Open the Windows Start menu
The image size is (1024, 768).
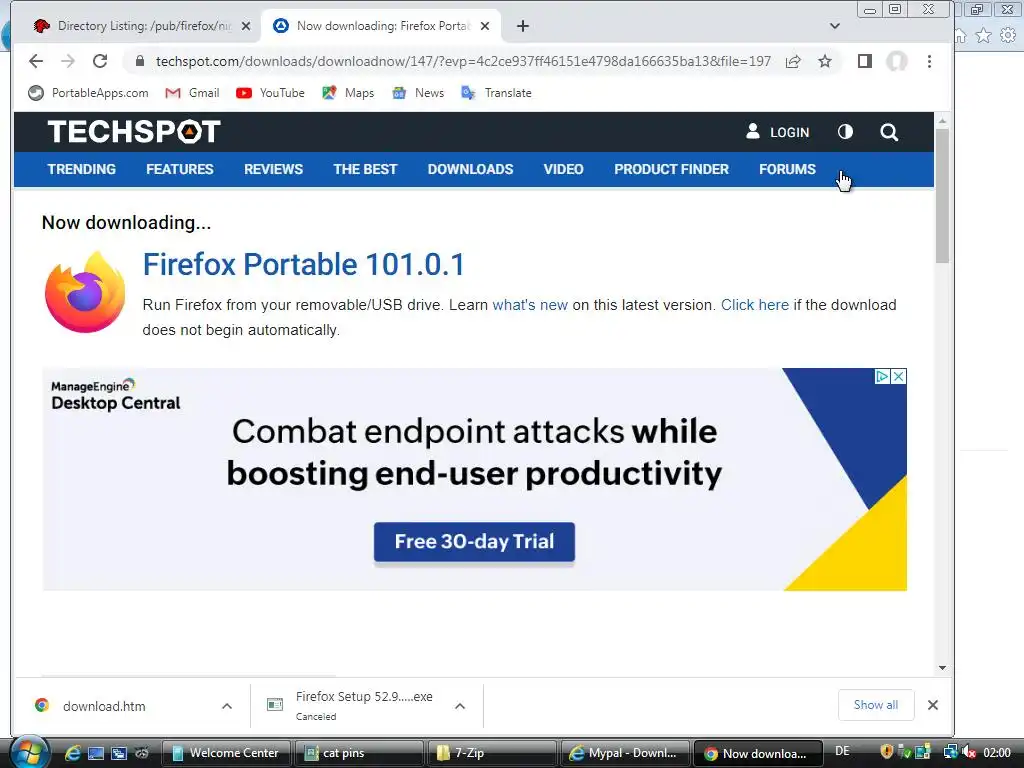(29, 752)
